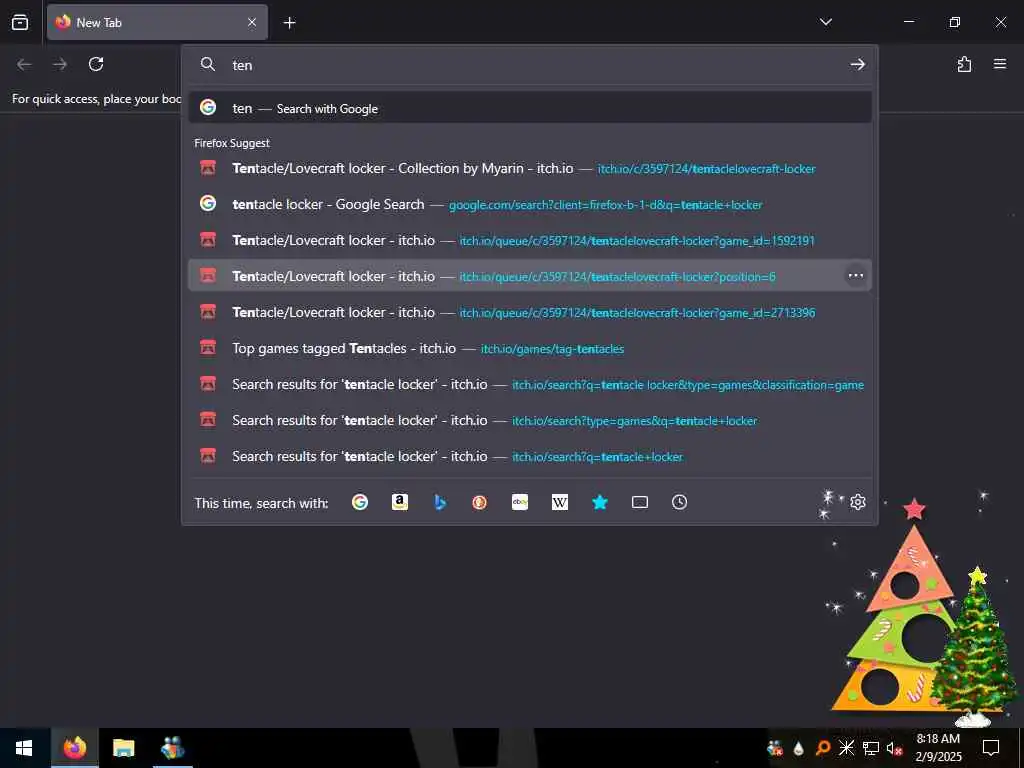This screenshot has width=1024, height=768.
Task: Click the browser forward arrow
Action: click(x=60, y=64)
